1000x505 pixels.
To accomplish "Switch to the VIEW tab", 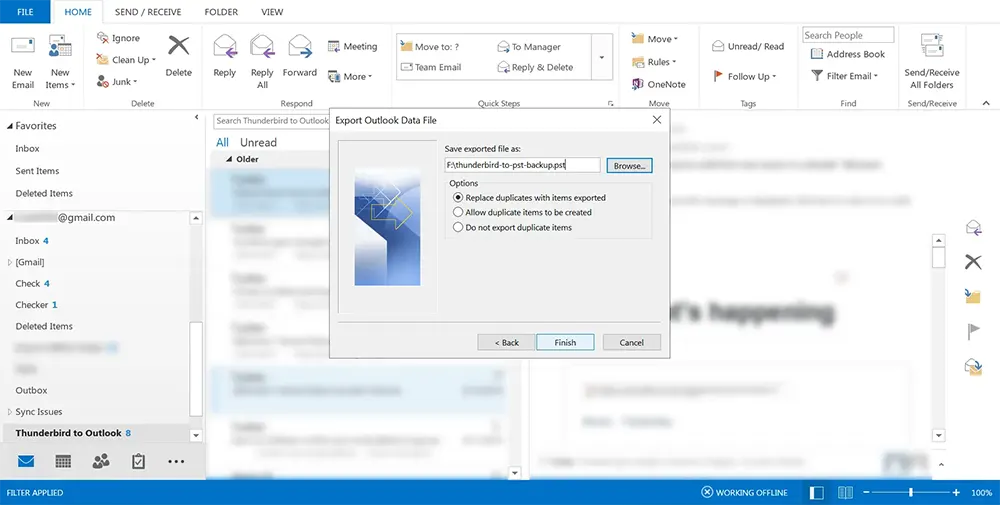I will [x=272, y=11].
